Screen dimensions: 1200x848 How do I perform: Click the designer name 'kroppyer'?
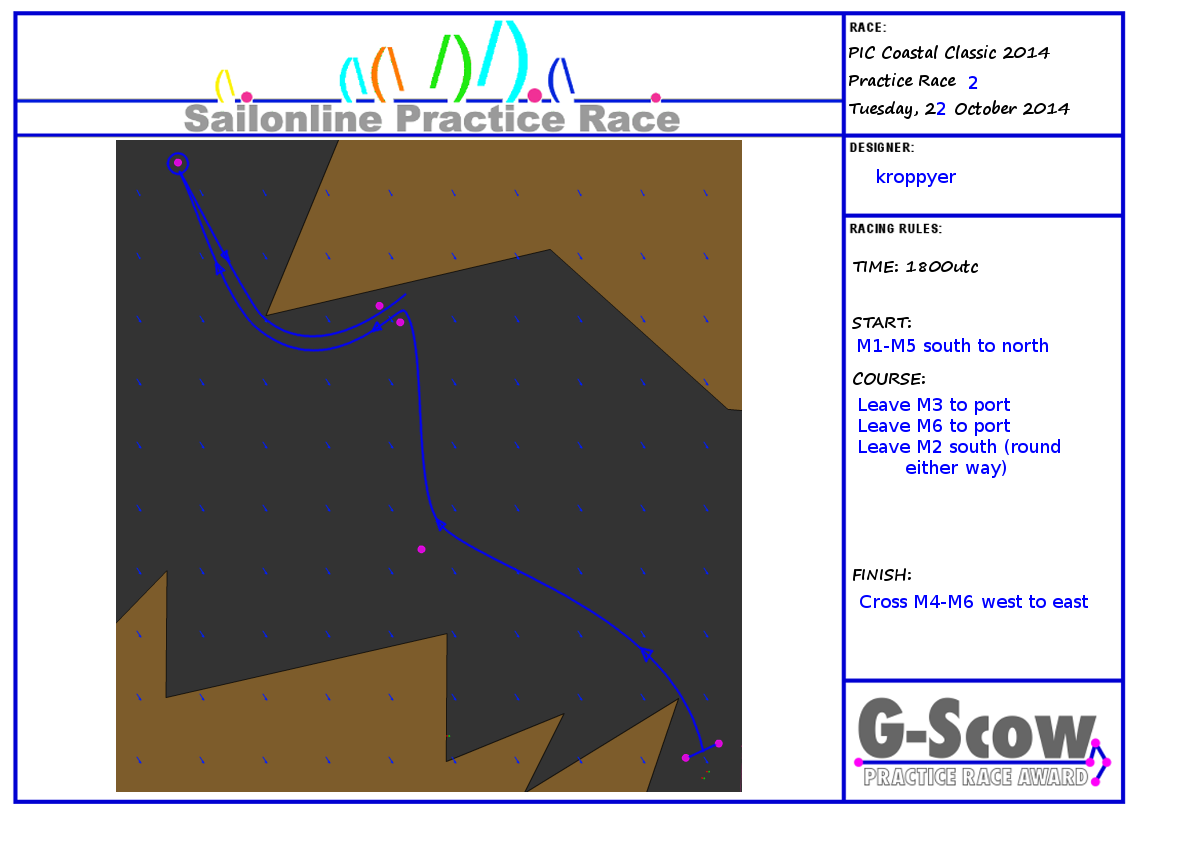coord(916,177)
